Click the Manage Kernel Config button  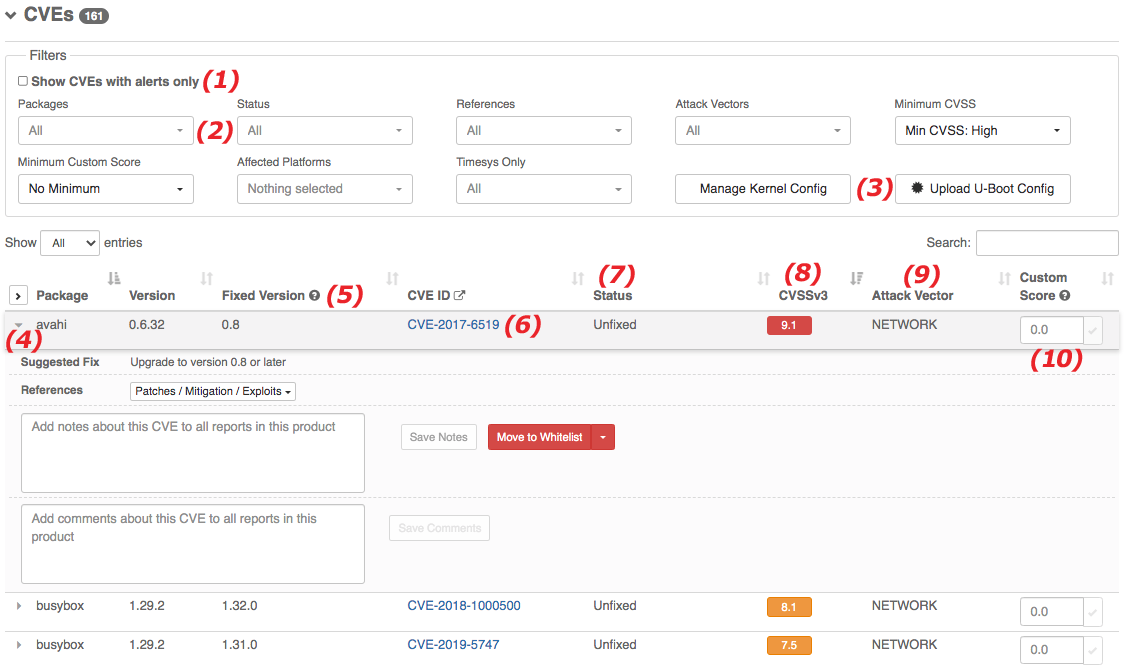point(762,188)
